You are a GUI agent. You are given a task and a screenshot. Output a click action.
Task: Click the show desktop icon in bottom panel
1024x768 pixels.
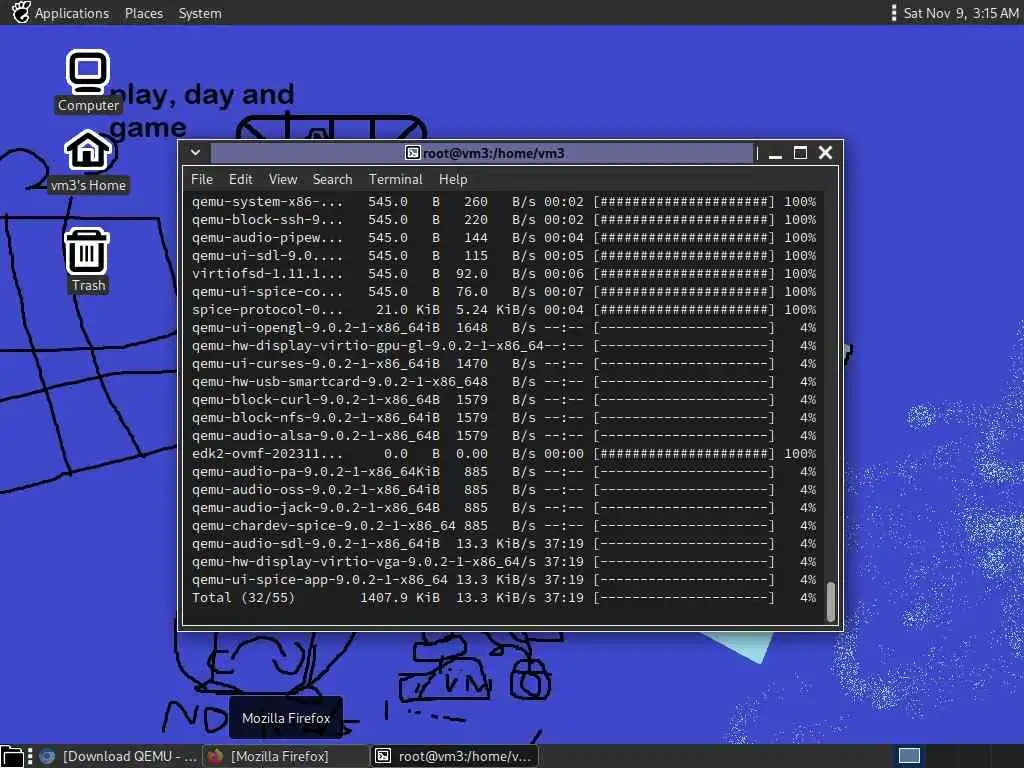12,756
